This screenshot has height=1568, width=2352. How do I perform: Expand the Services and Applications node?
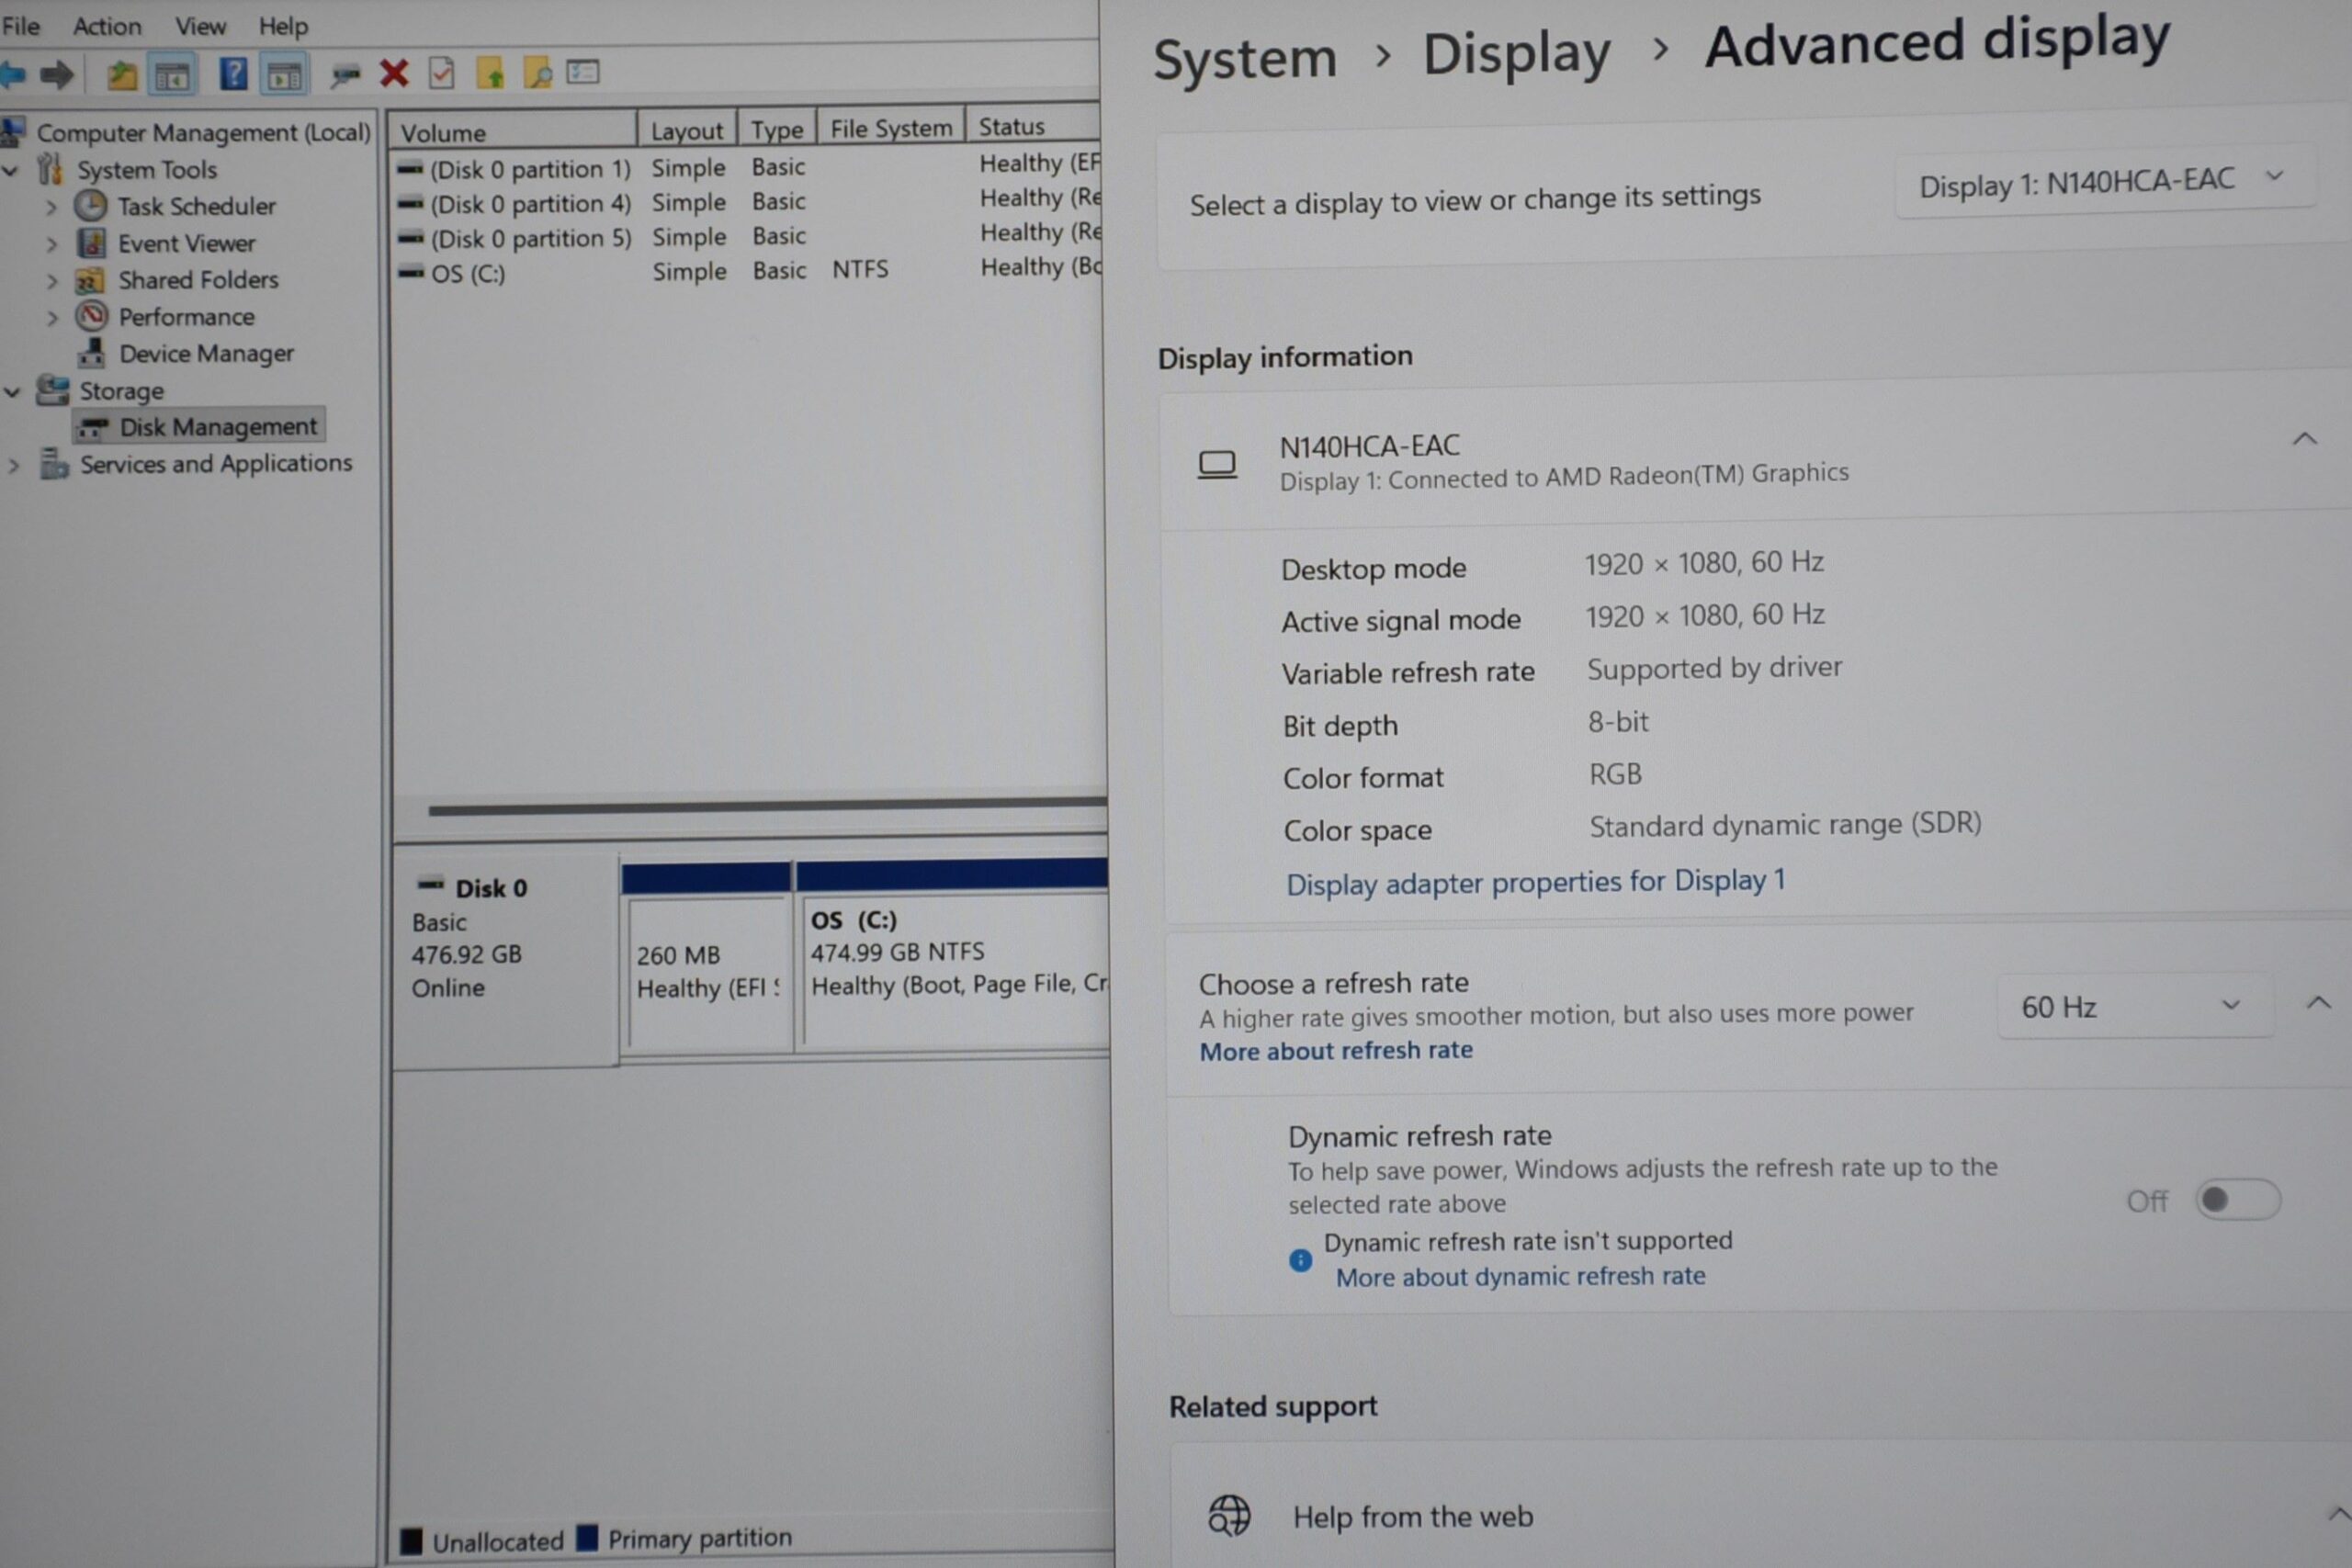point(14,466)
